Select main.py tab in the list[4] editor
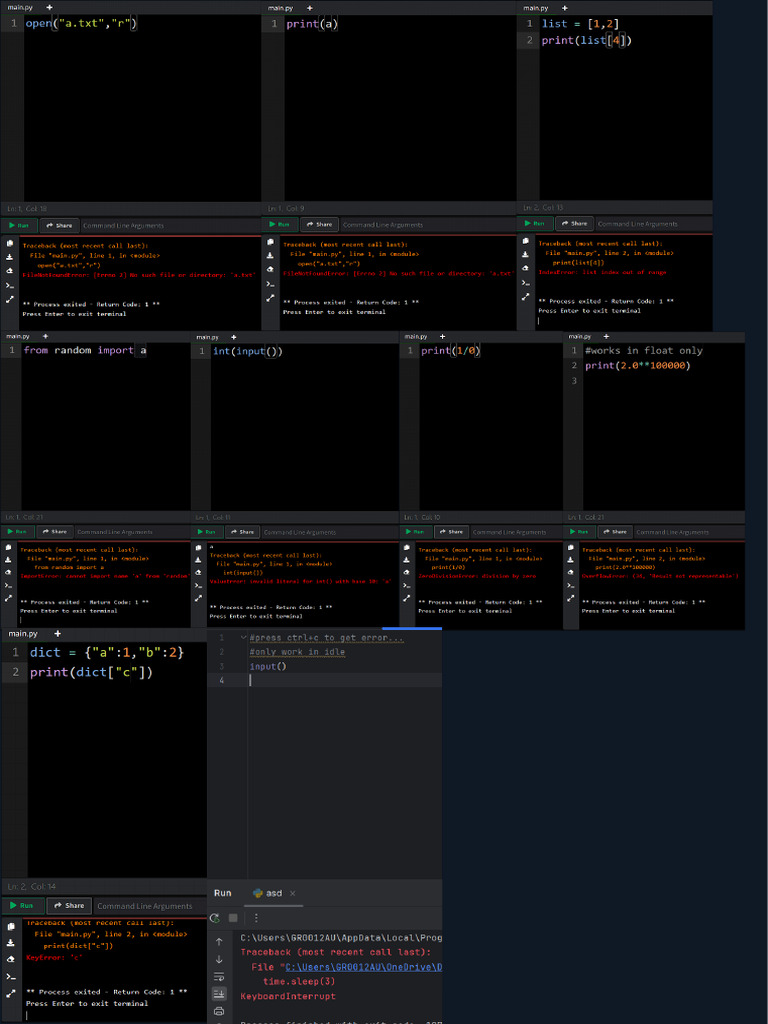 (x=536, y=8)
